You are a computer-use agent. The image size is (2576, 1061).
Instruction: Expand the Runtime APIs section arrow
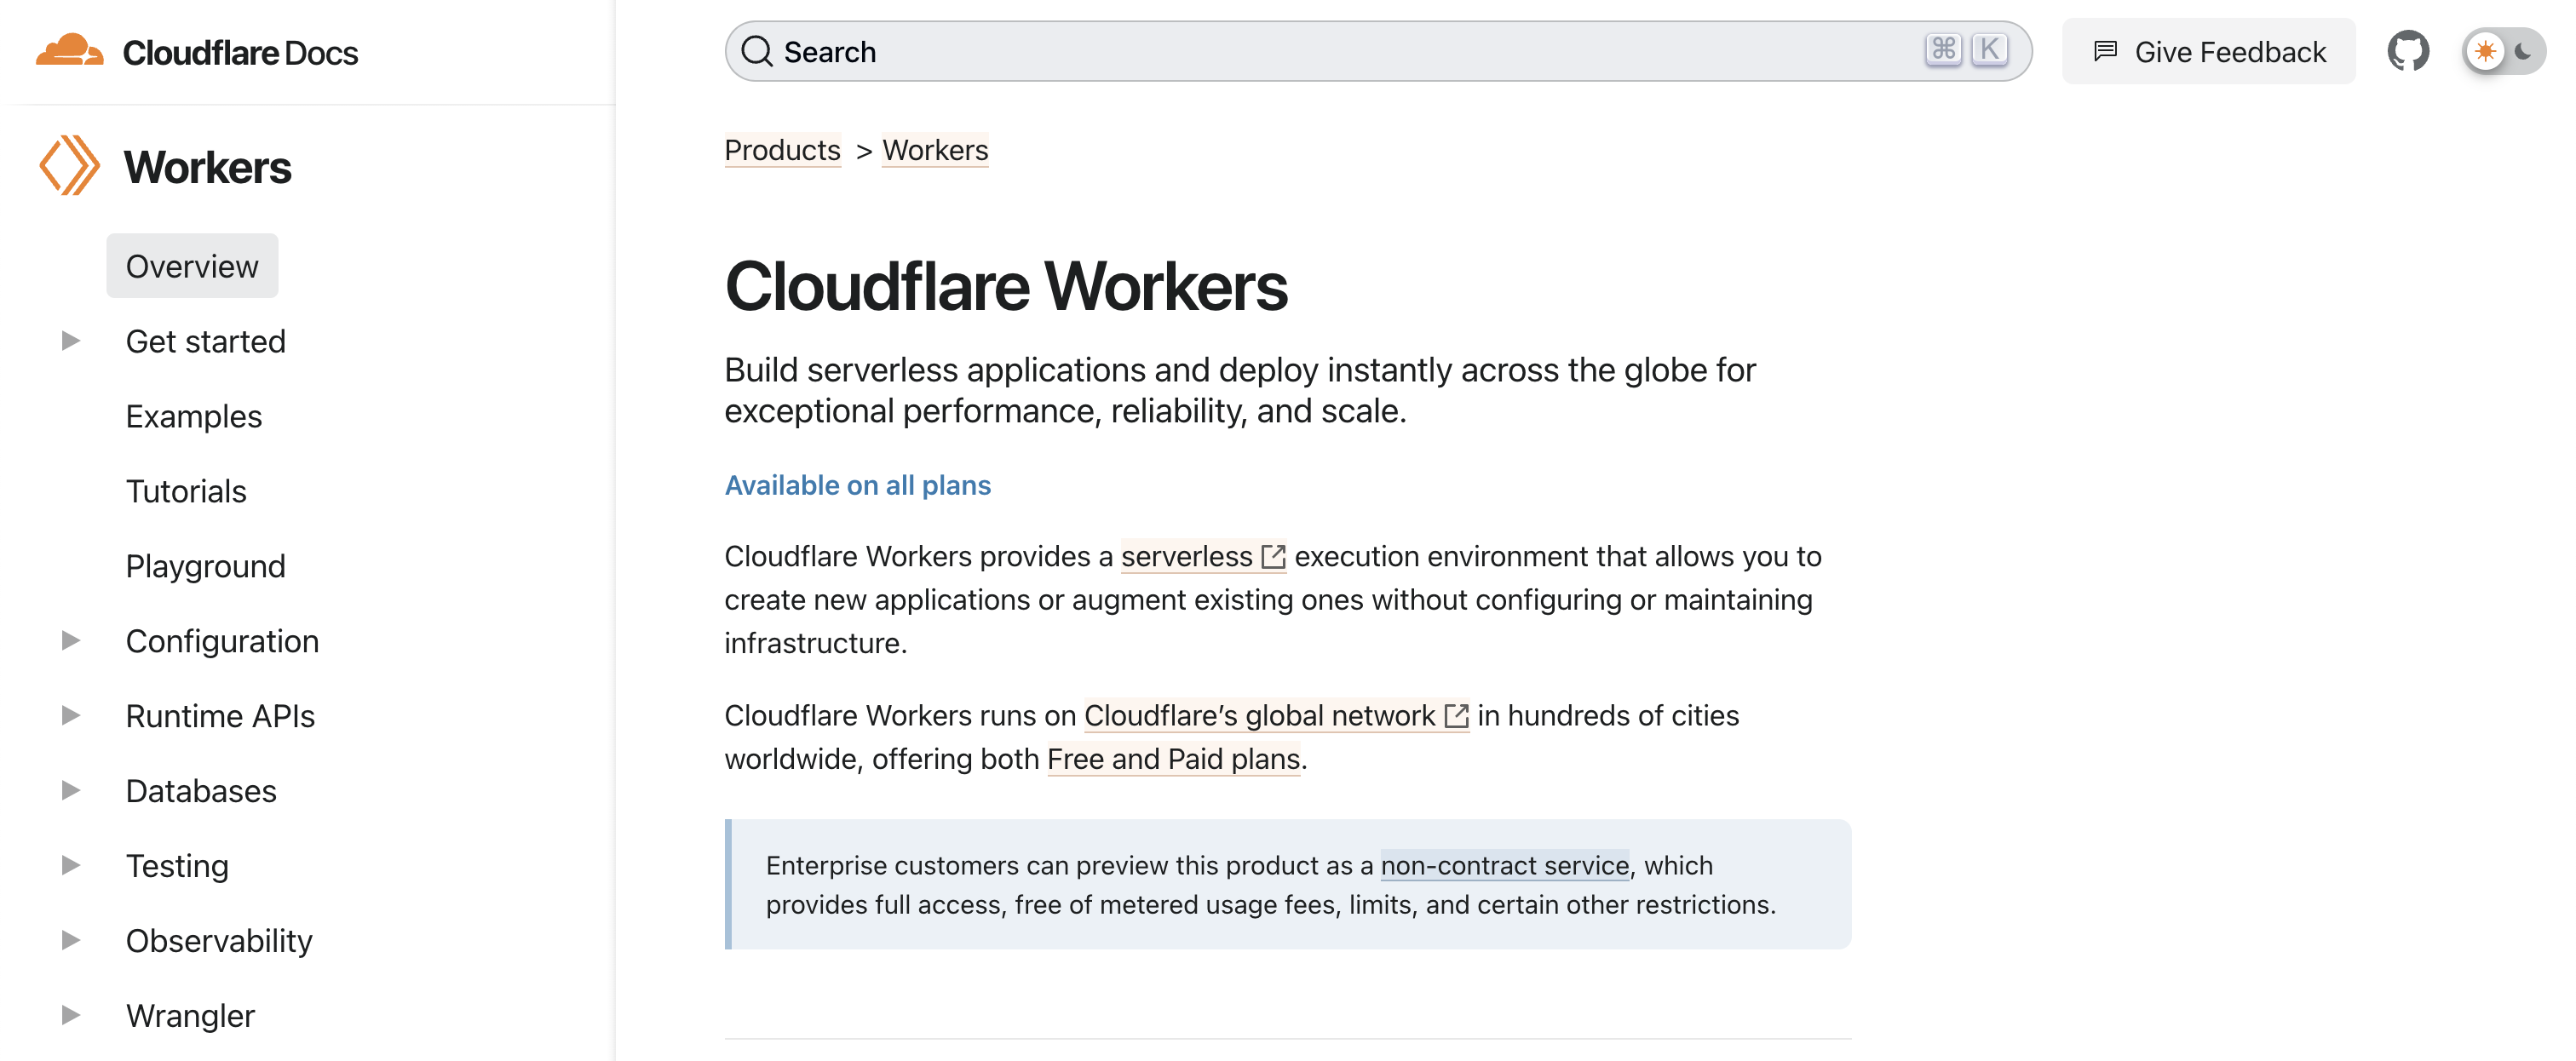[x=70, y=716]
